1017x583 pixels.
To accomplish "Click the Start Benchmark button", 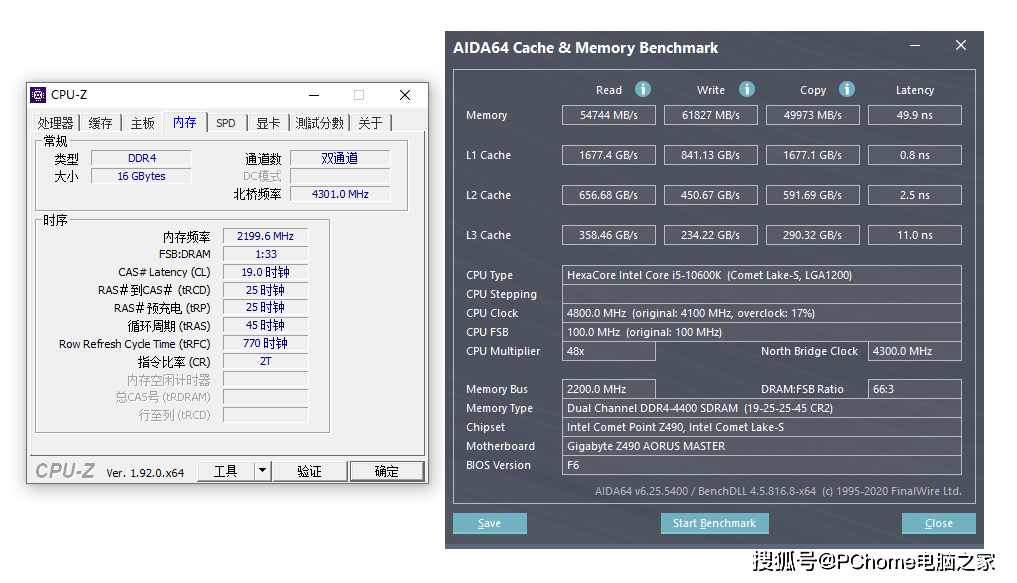I will pos(715,523).
